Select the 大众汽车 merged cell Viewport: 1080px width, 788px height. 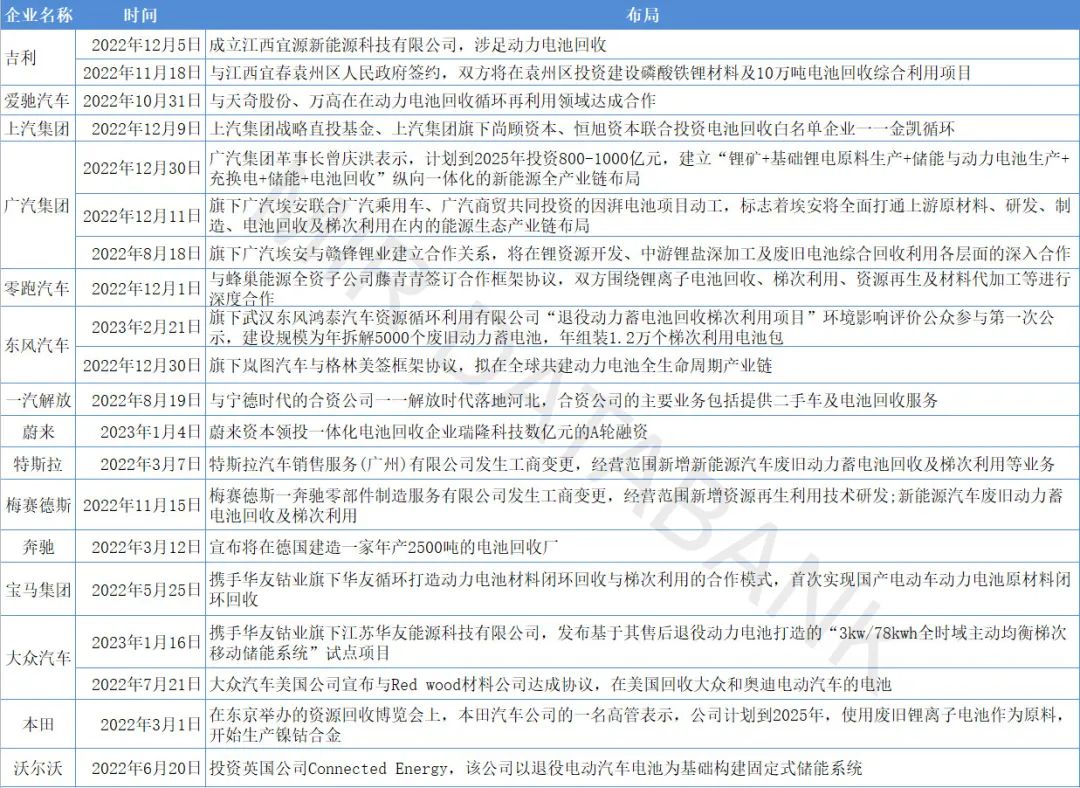click(x=38, y=657)
